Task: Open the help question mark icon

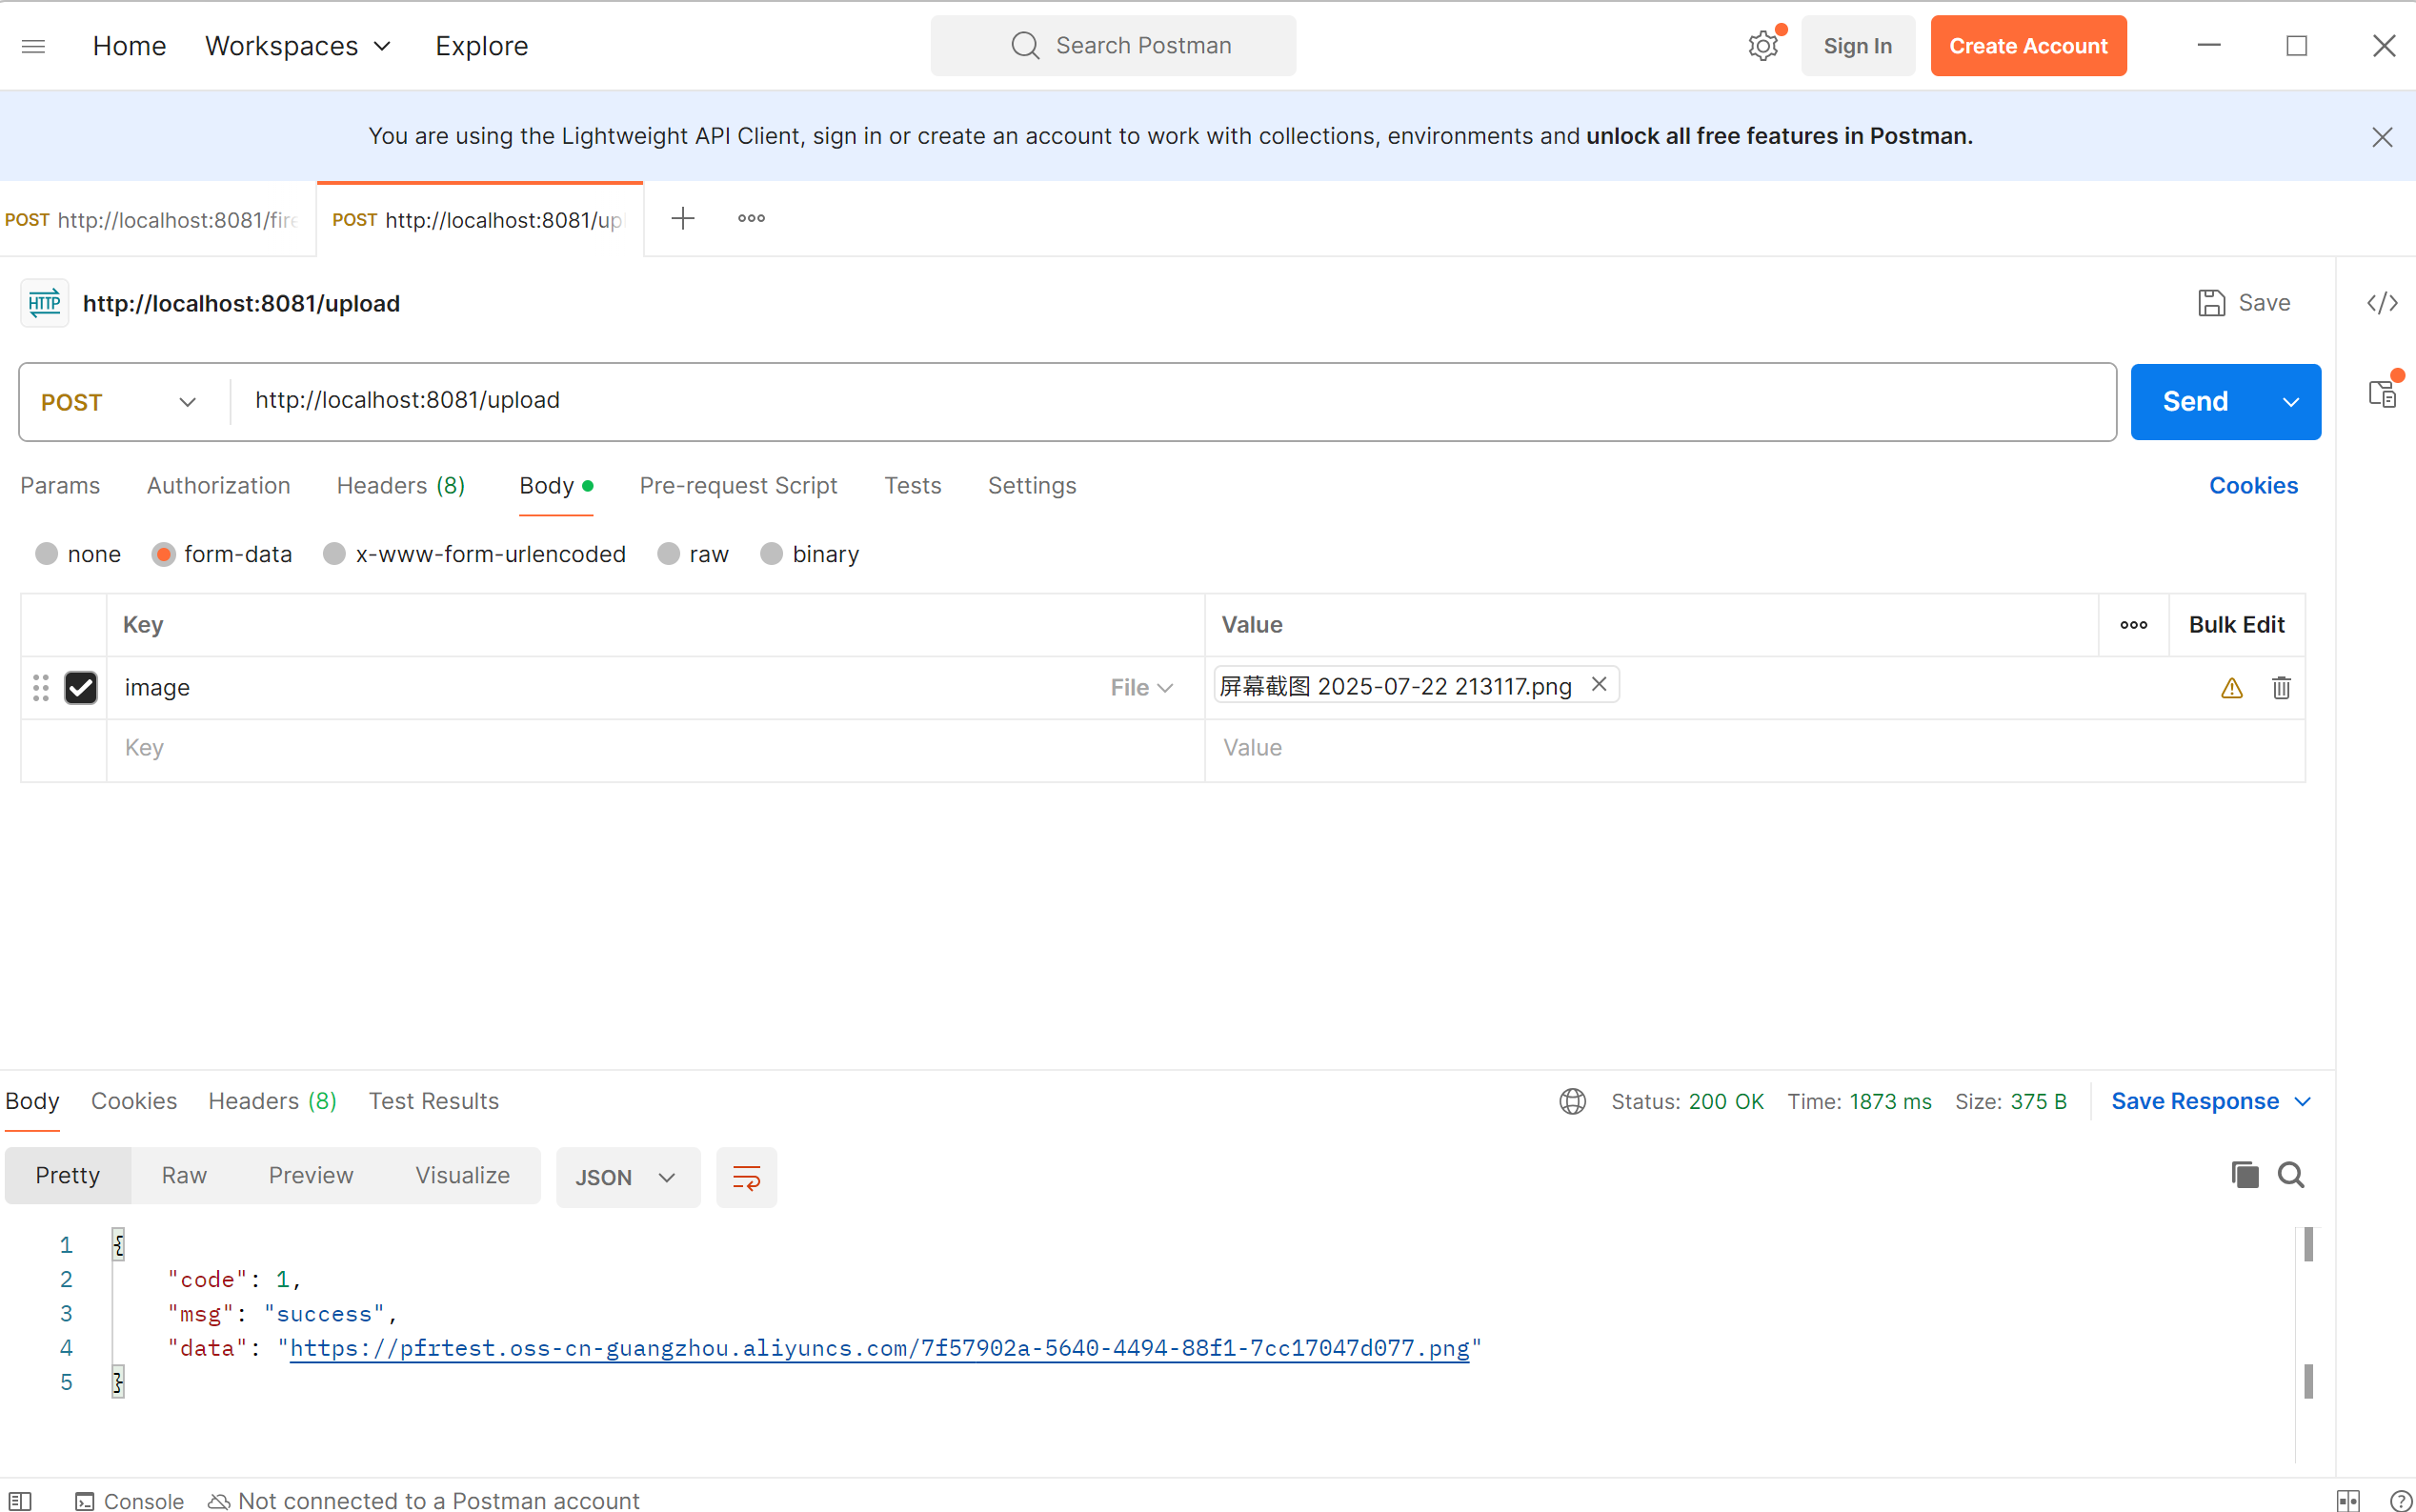Action: click(x=2401, y=1500)
